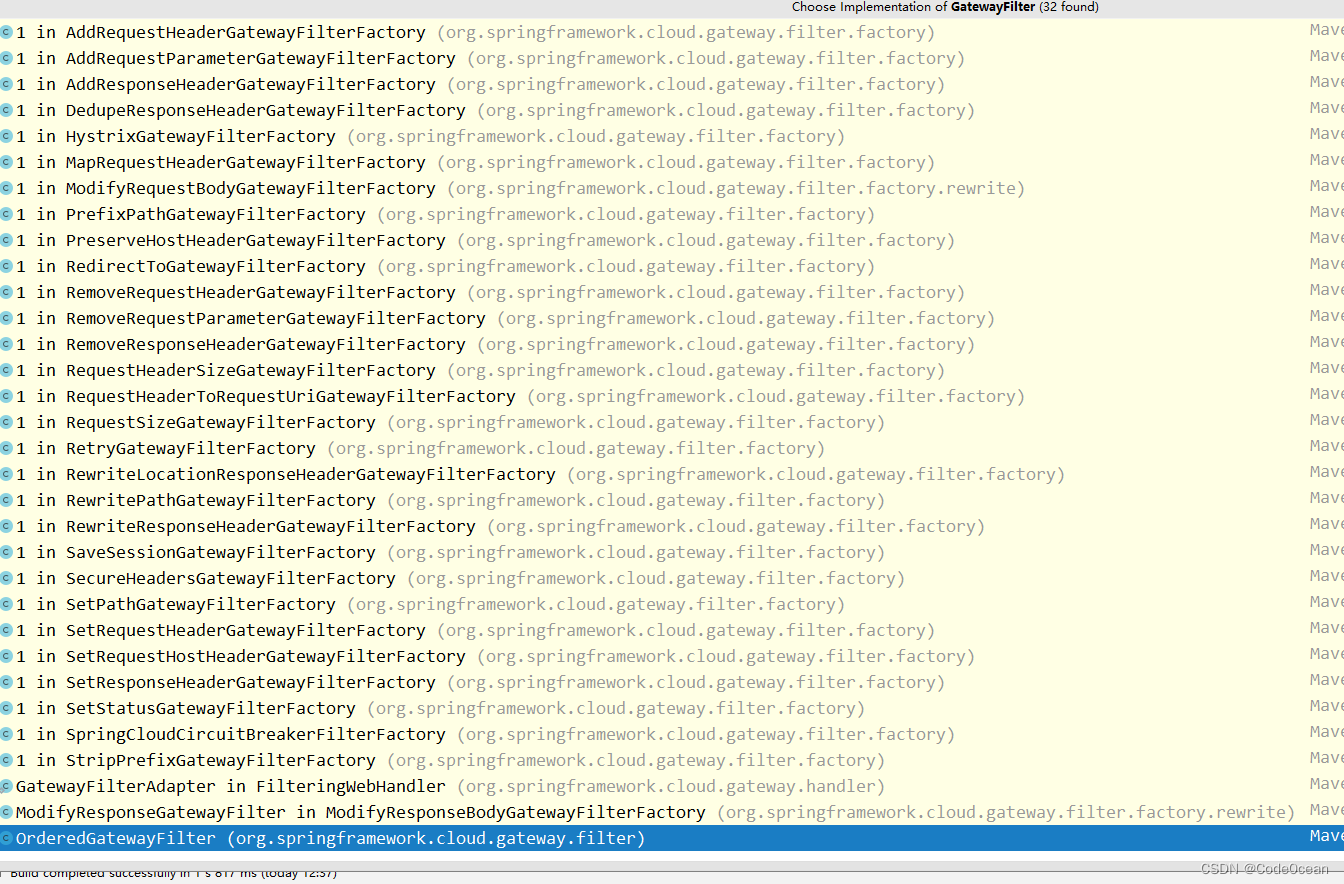Select RemoveRequestHeaderGatewayFilterFactory row

pyautogui.click(x=672, y=292)
